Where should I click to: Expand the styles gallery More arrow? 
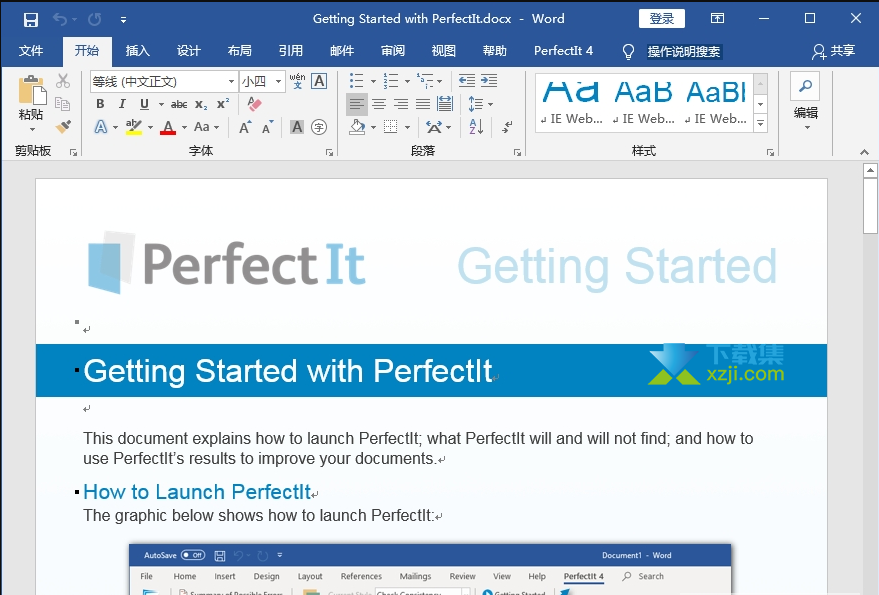[761, 123]
